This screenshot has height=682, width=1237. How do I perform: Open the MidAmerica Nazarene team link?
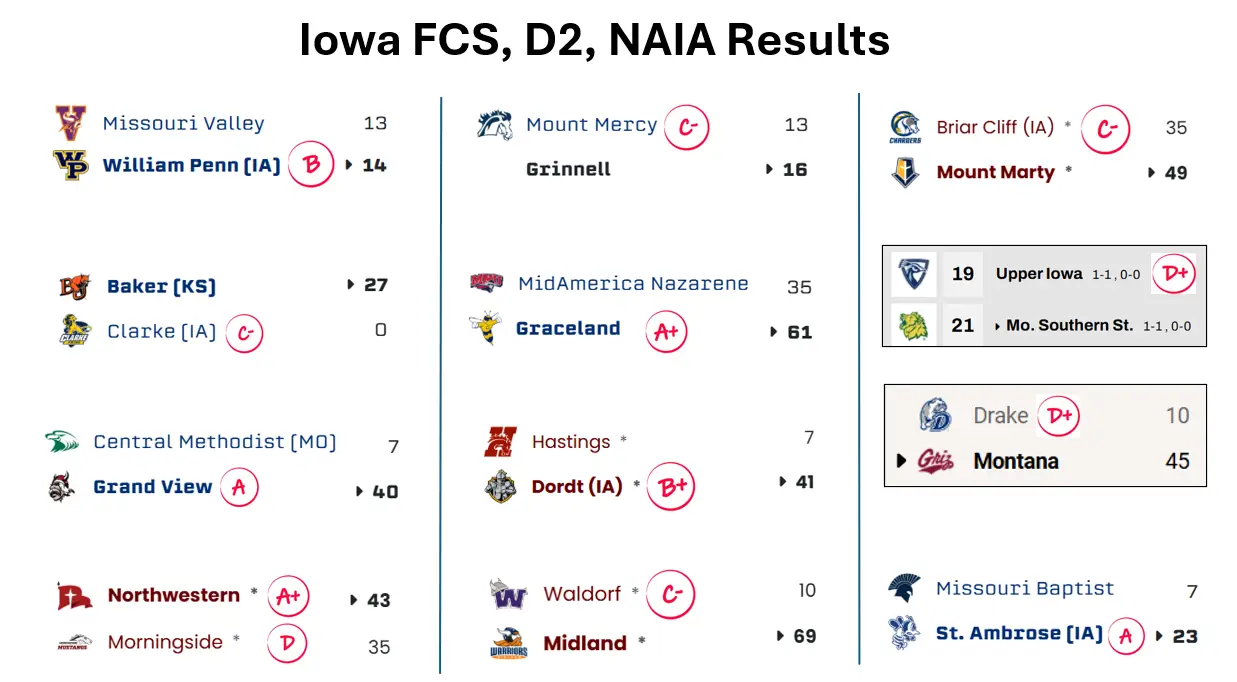tap(633, 283)
